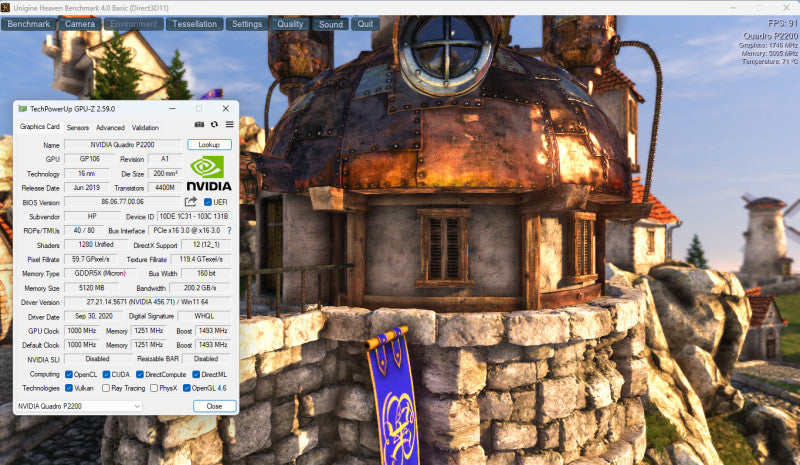Click the Device ID 10DE 1C31 value

[193, 216]
